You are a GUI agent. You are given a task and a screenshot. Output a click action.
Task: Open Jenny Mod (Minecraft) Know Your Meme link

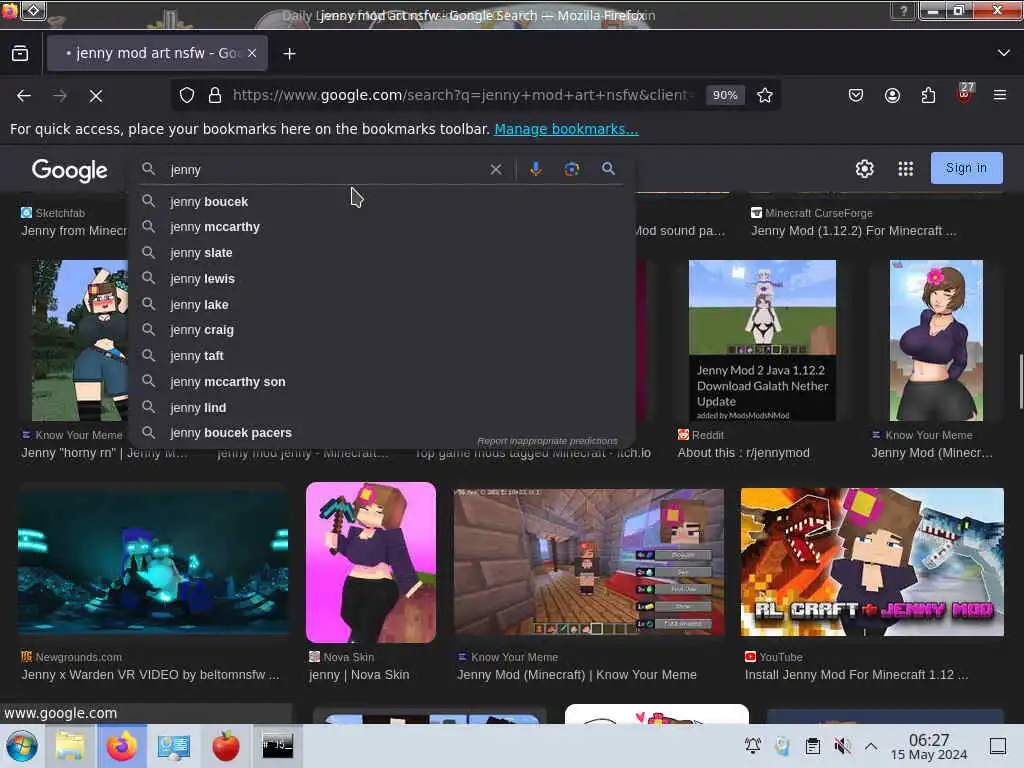577,675
